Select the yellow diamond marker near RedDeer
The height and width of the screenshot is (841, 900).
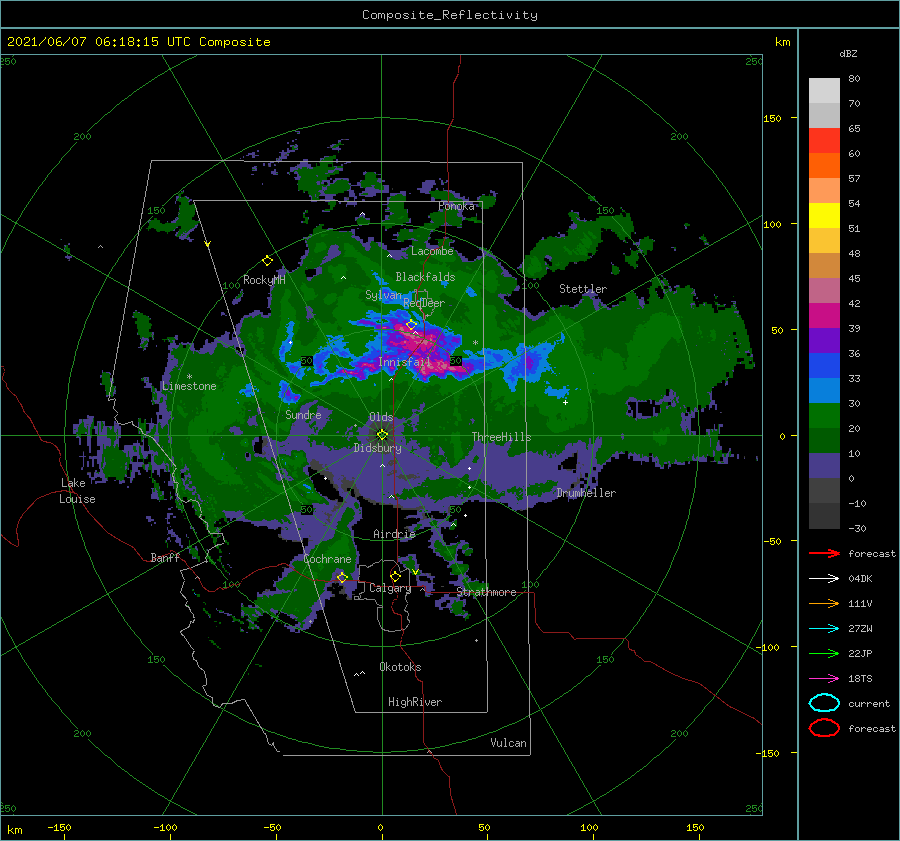click(411, 325)
